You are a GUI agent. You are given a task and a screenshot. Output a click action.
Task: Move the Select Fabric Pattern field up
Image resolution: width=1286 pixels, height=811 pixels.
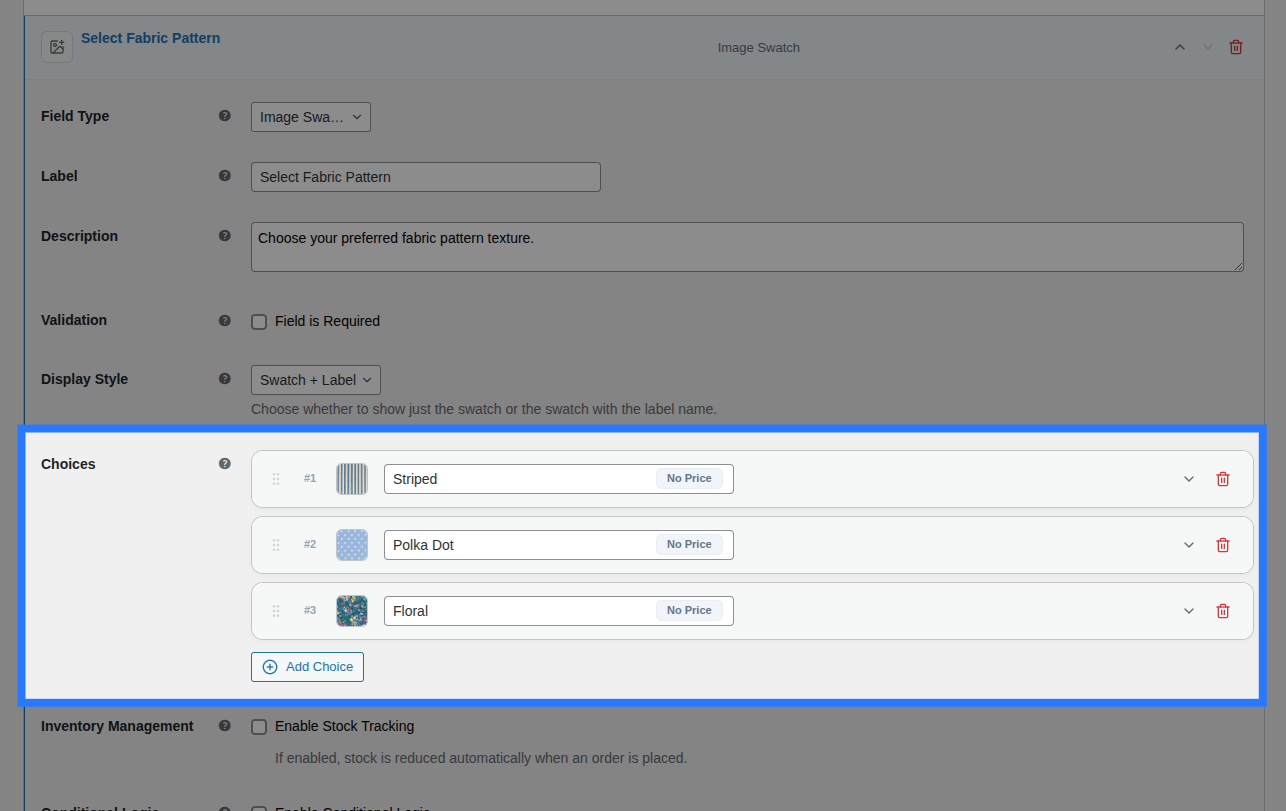1180,47
